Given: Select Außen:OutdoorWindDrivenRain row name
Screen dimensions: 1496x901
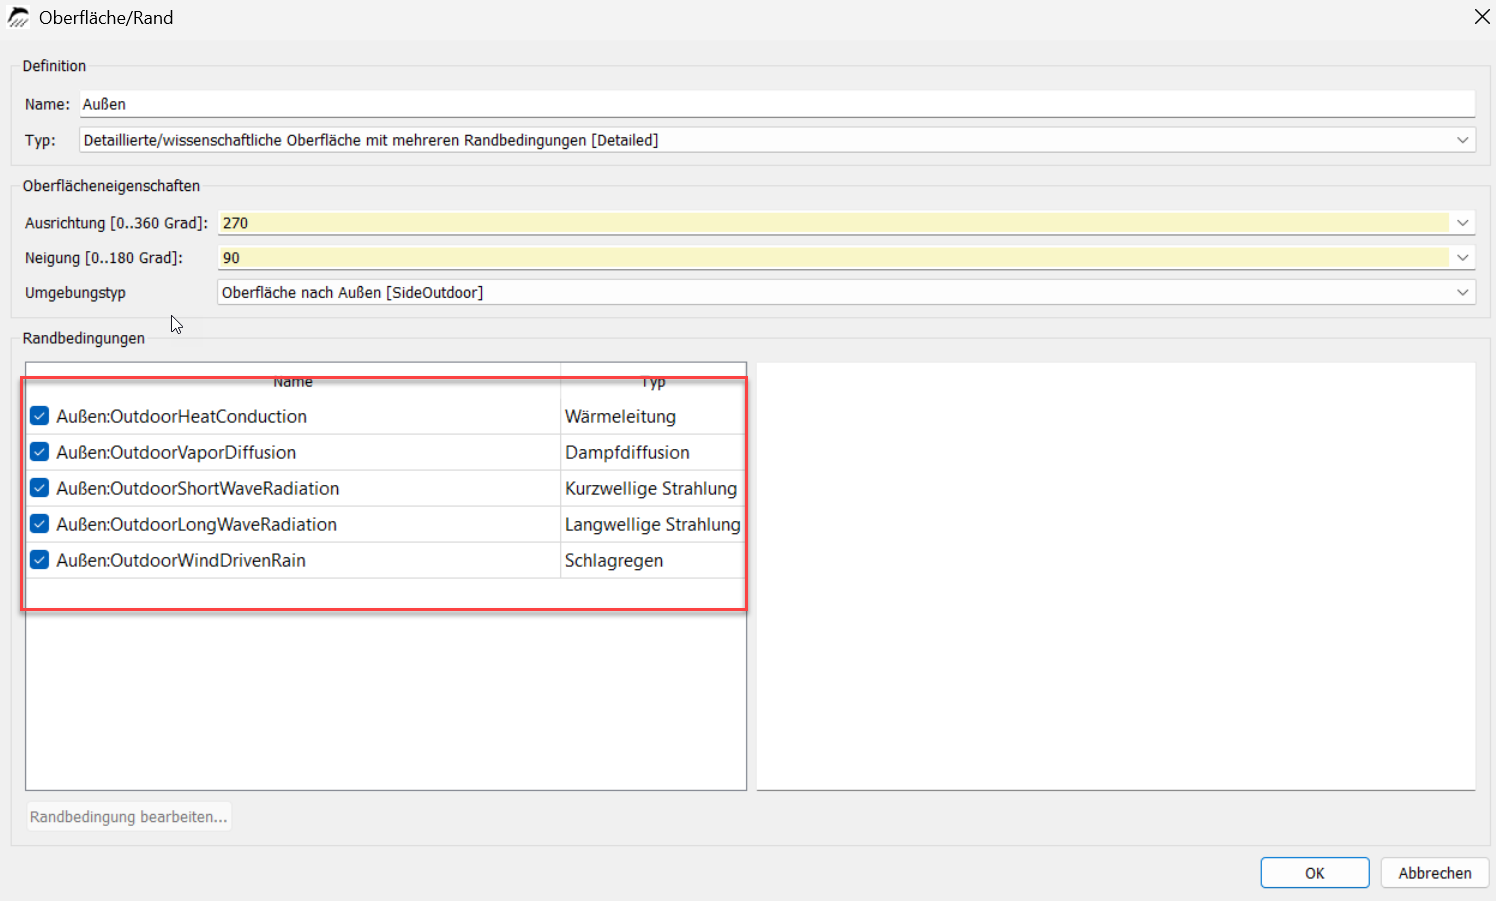Looking at the screenshot, I should point(181,560).
